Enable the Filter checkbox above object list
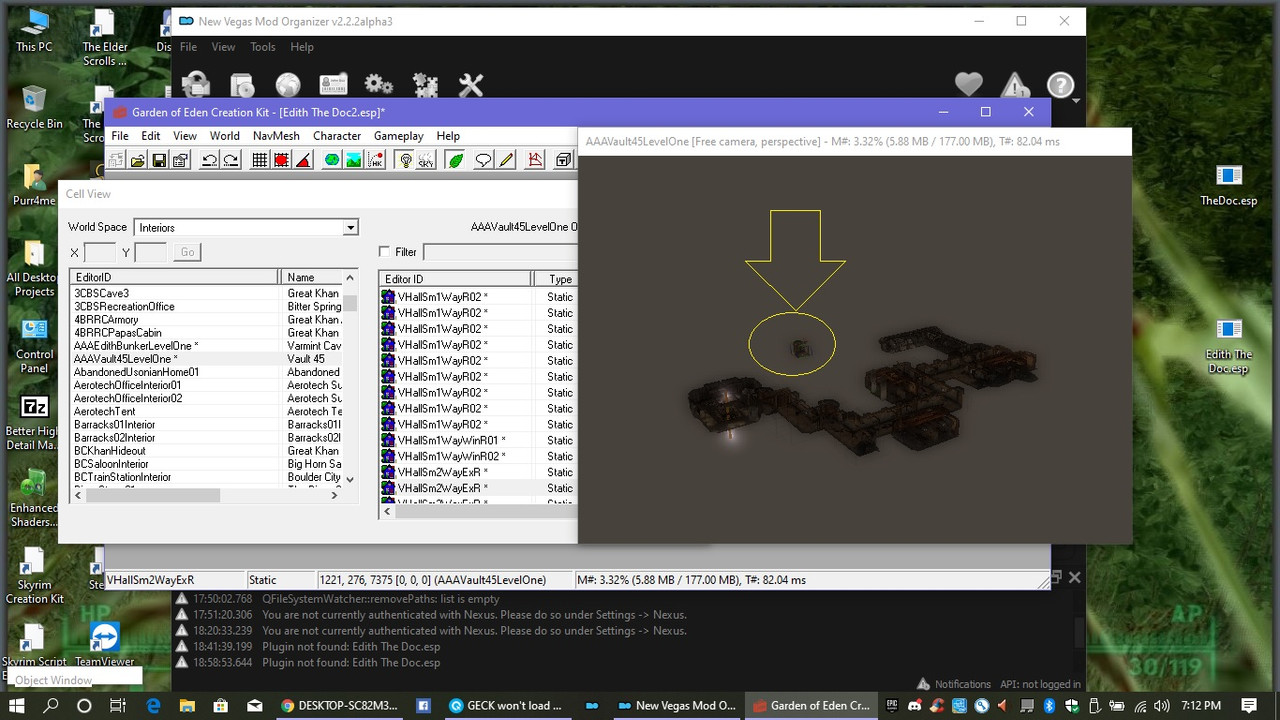 click(x=384, y=251)
